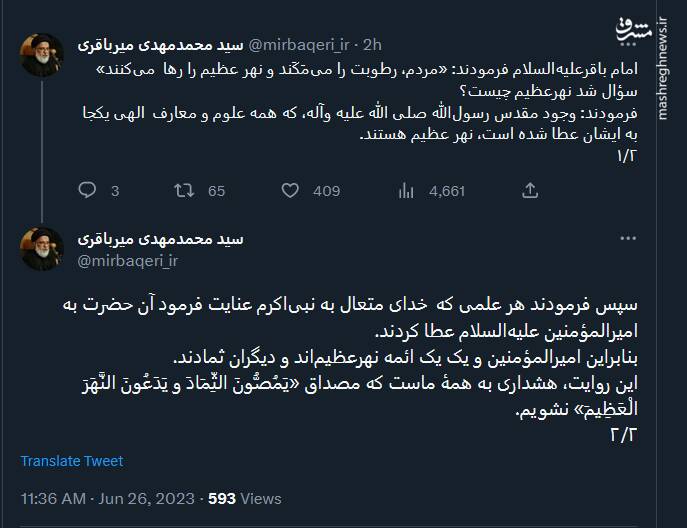Click the author display name on second tweet
This screenshot has width=687, height=528.
coord(162,239)
